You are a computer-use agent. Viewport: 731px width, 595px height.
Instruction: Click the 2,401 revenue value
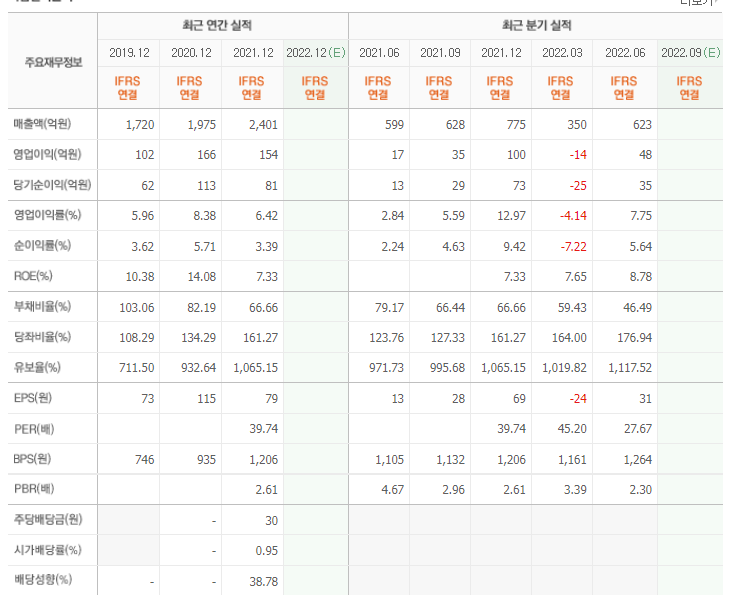pyautogui.click(x=263, y=125)
